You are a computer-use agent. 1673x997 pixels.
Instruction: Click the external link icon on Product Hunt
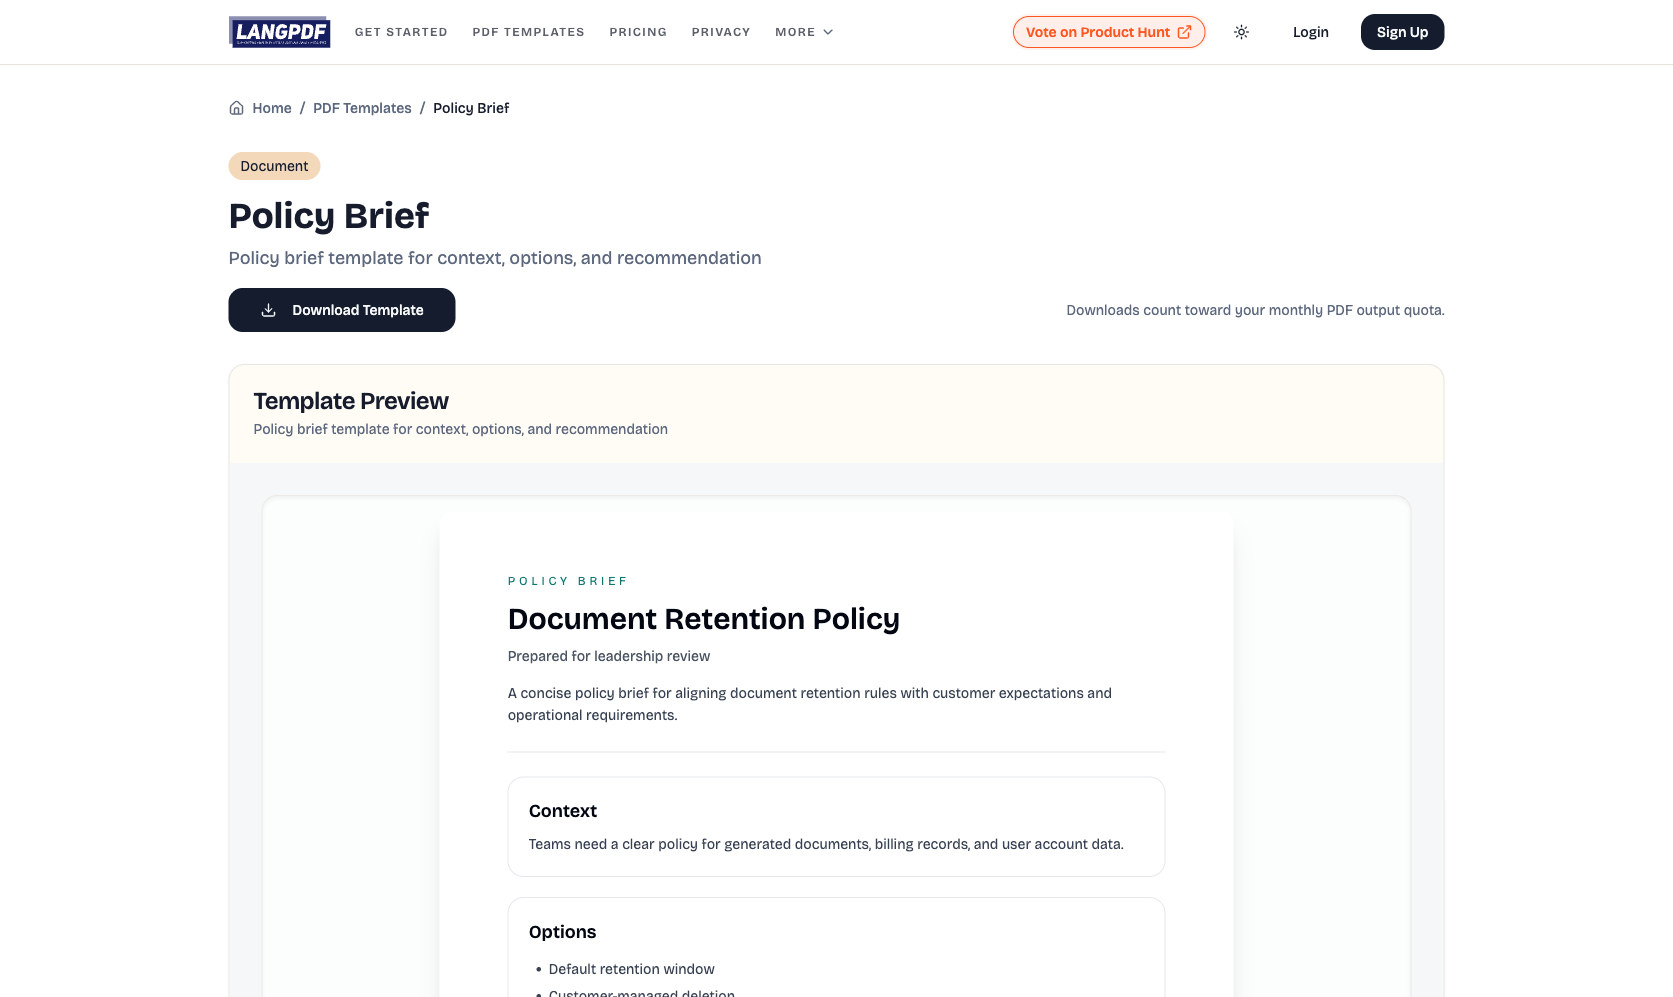click(x=1184, y=32)
